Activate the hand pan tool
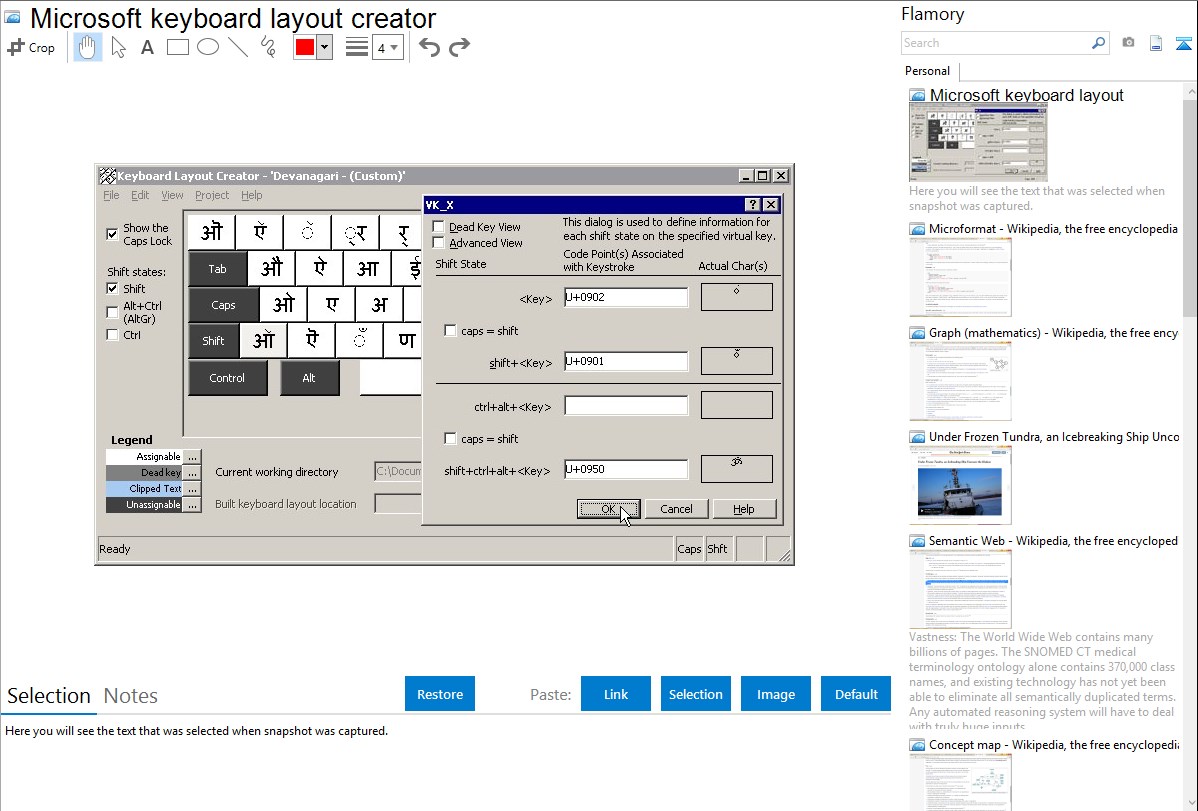Screen dimensions: 1198x811 click(88, 47)
